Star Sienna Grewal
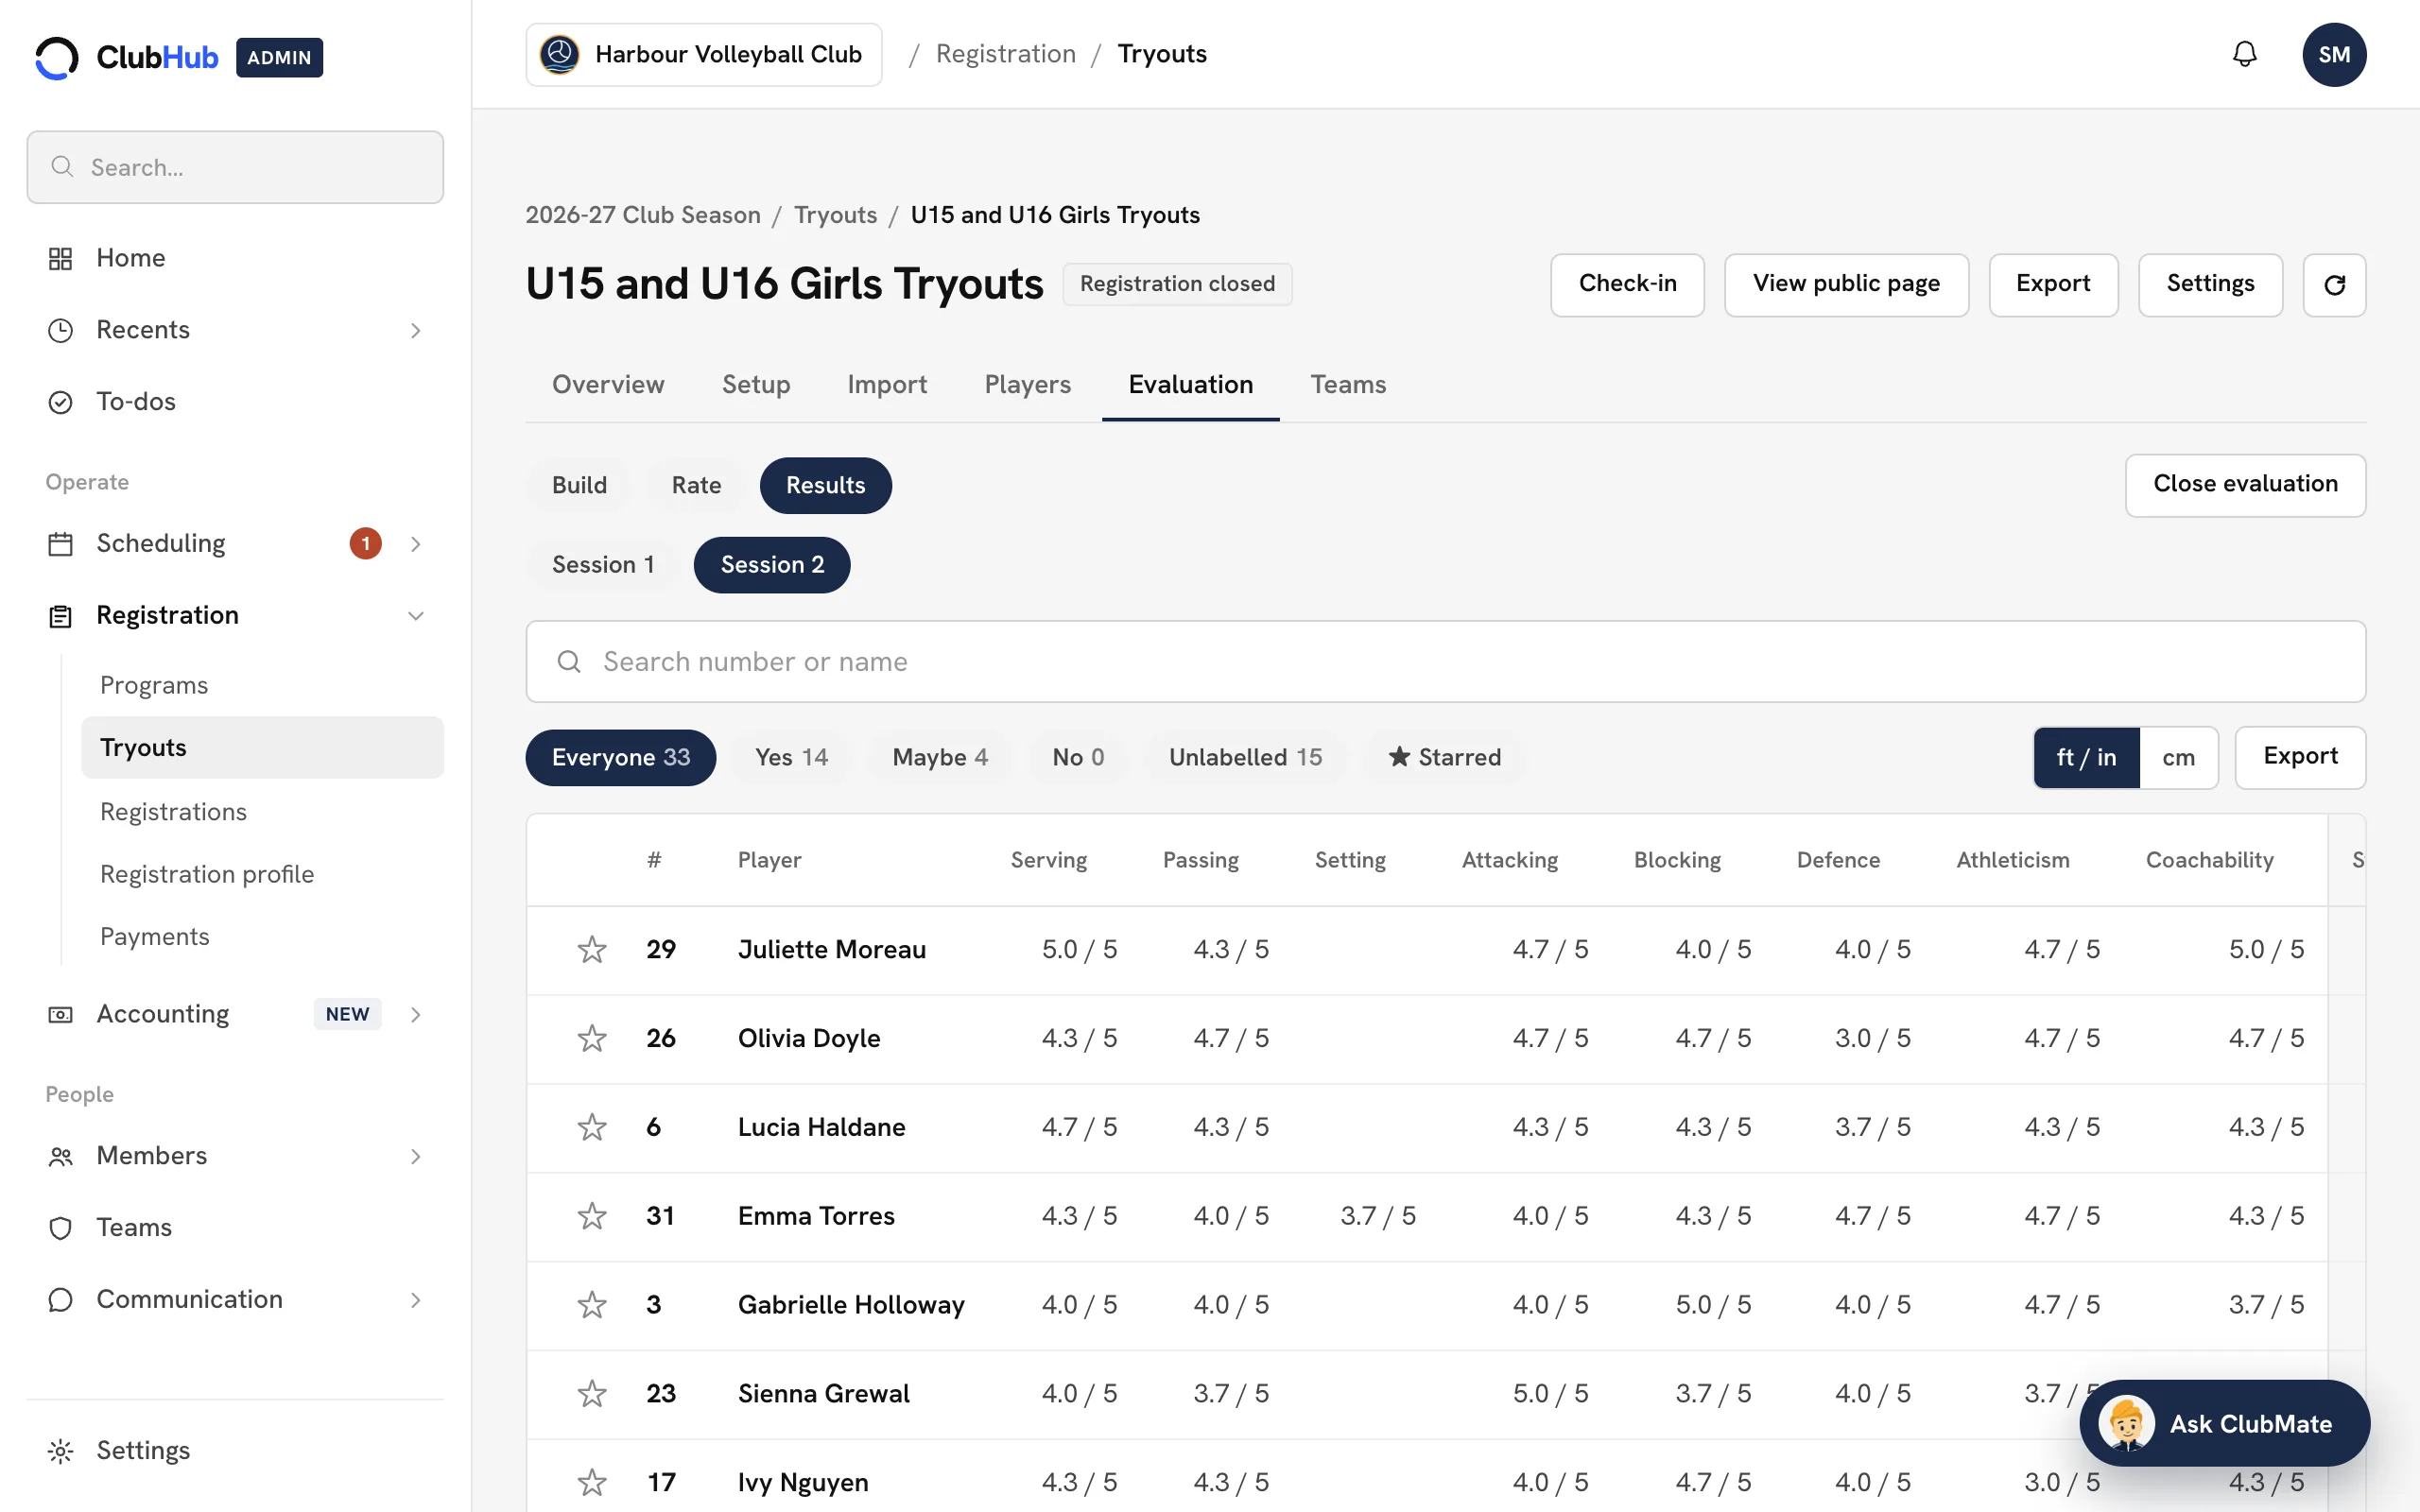 [x=592, y=1394]
